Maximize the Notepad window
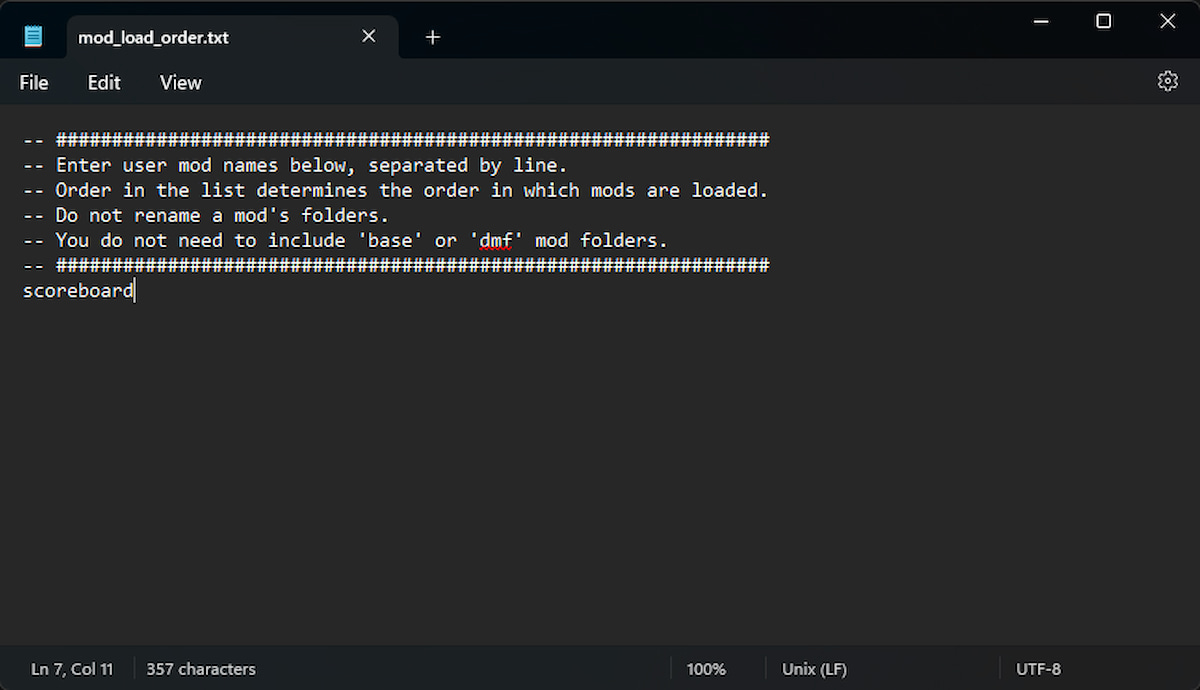 1104,21
